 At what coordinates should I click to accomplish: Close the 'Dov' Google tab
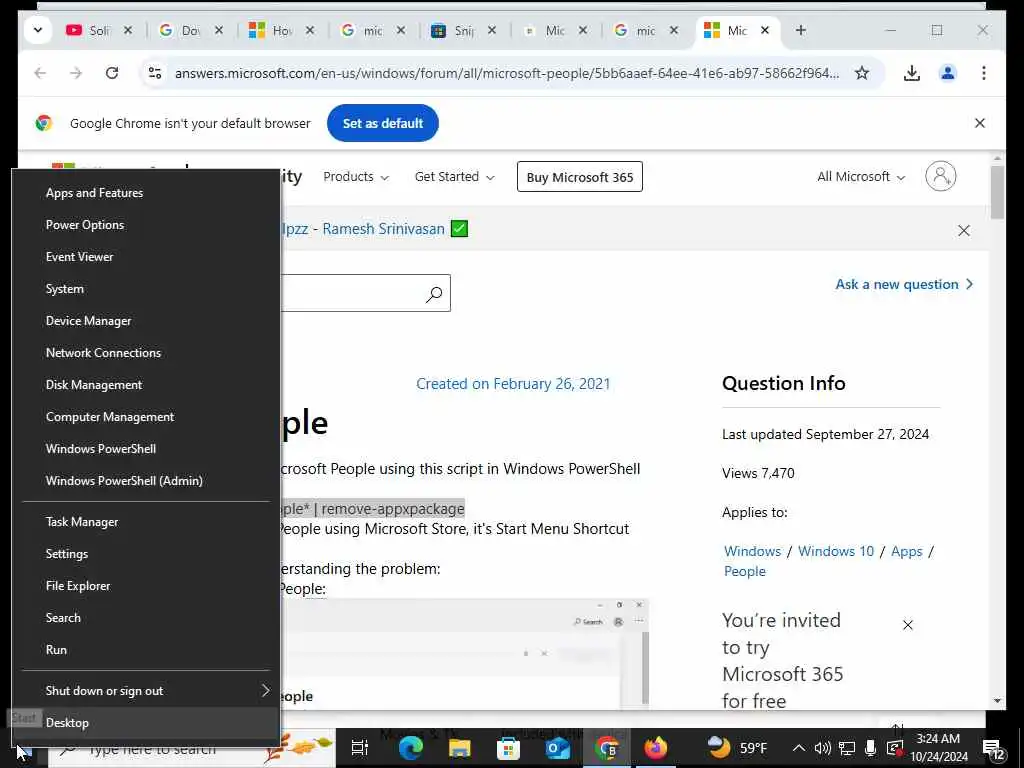tap(219, 30)
